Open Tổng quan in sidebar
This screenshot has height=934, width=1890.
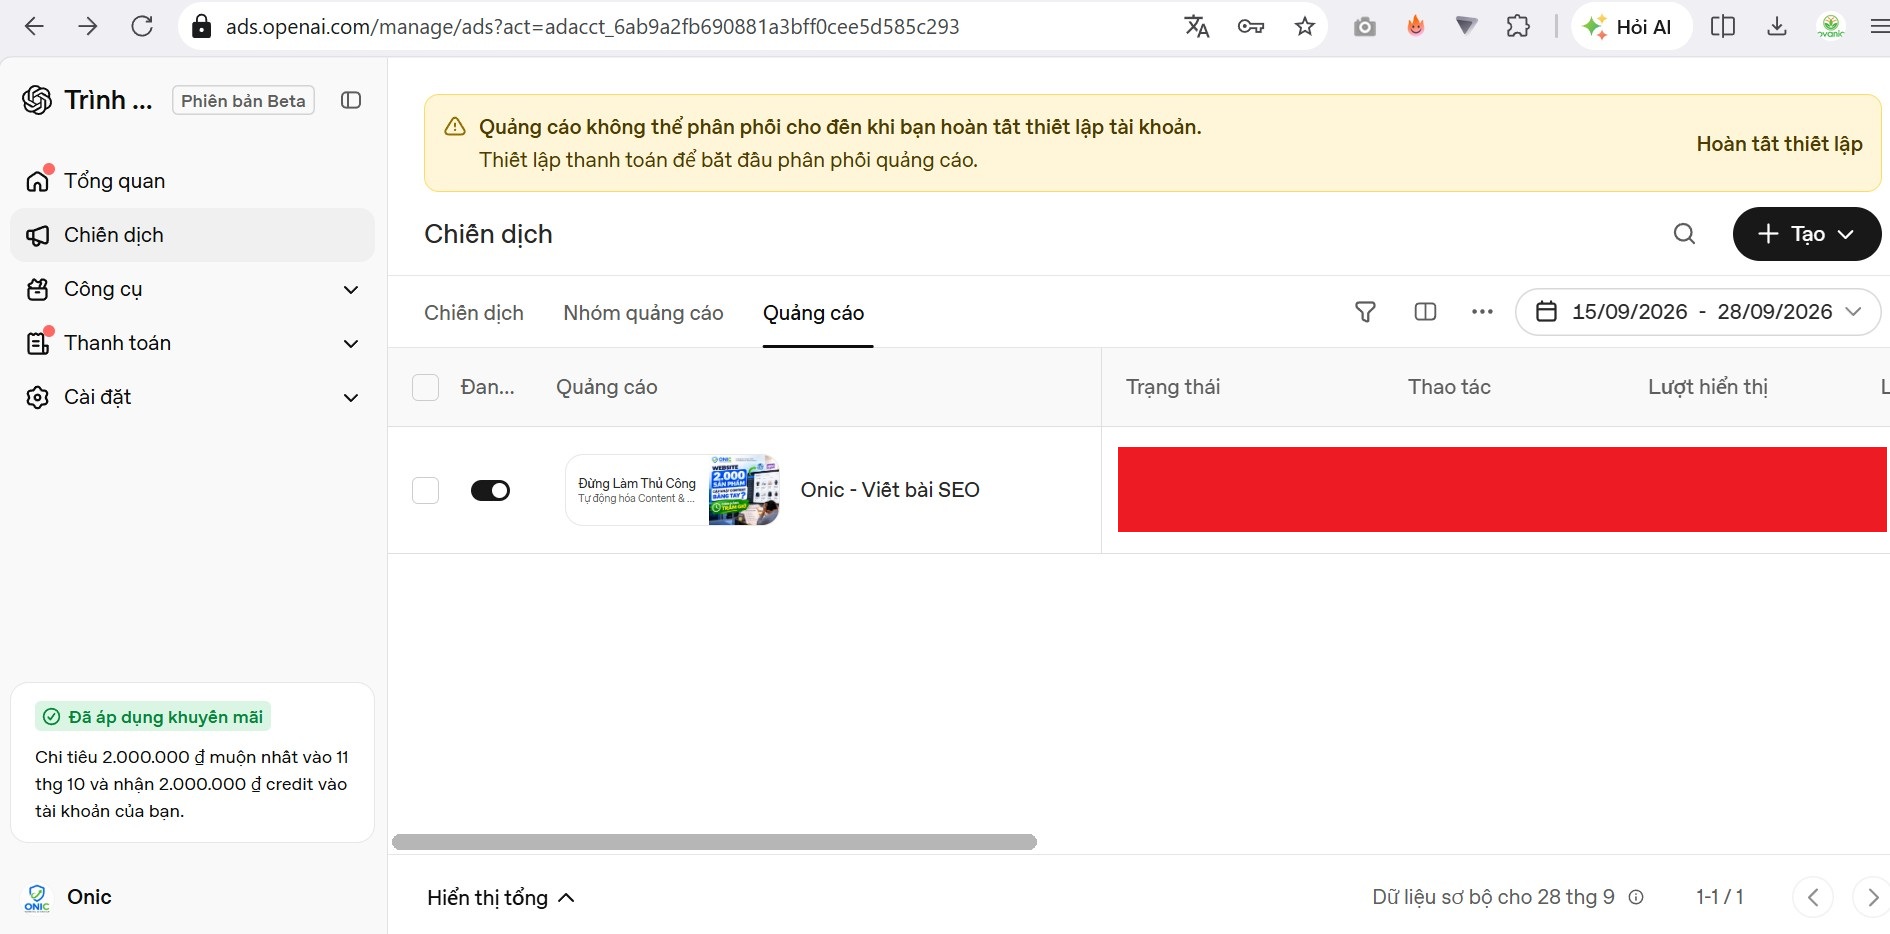point(192,181)
